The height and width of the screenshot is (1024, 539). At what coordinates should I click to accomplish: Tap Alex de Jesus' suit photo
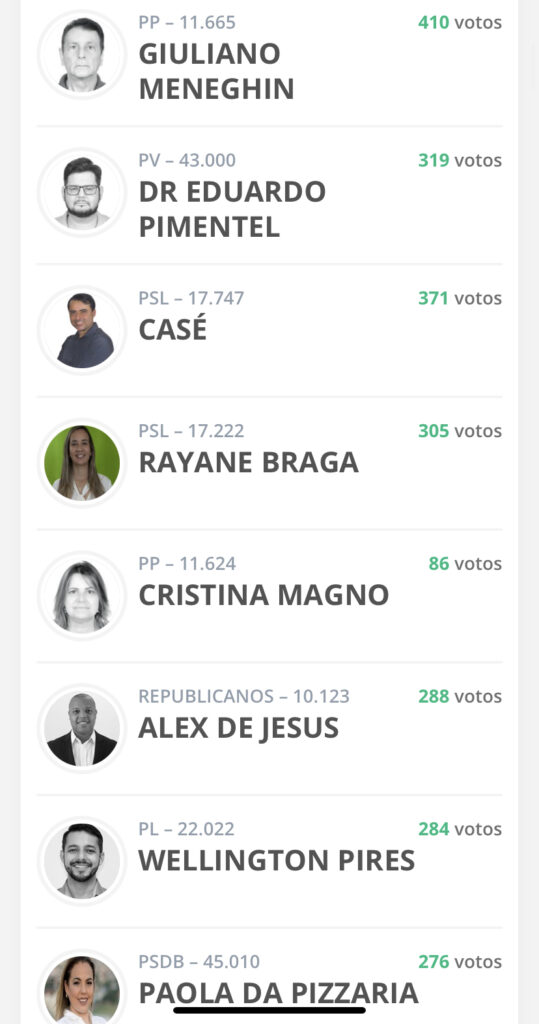click(82, 728)
